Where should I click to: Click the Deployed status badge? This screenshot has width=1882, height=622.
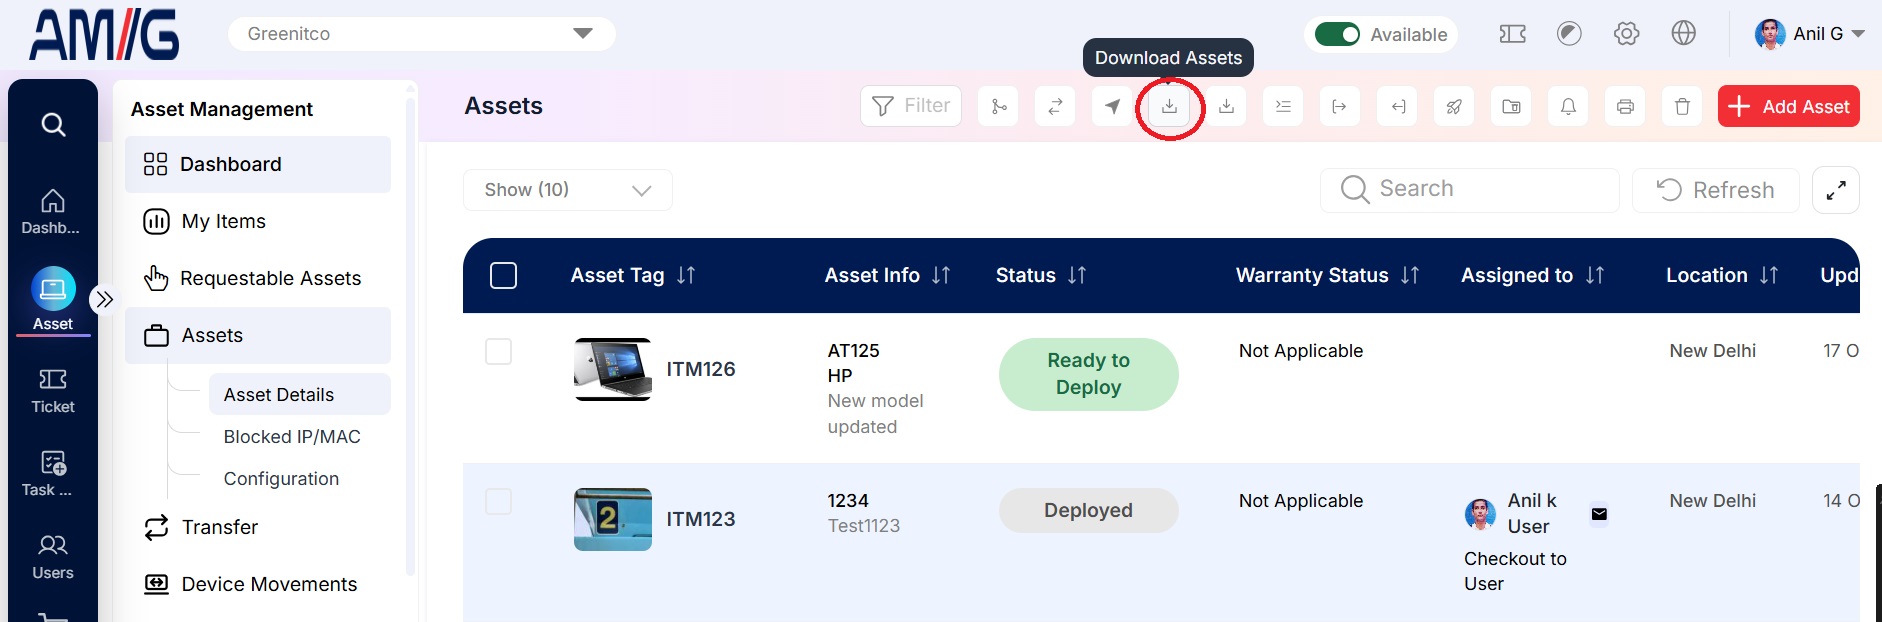point(1088,510)
